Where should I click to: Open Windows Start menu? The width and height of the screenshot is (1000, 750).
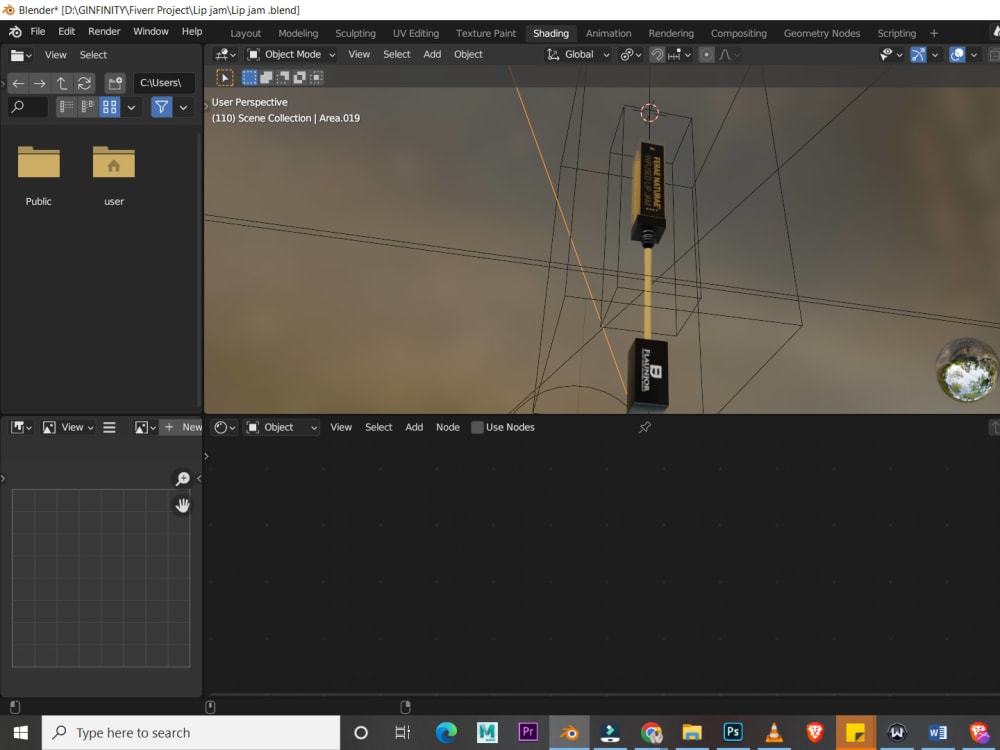pyautogui.click(x=20, y=733)
